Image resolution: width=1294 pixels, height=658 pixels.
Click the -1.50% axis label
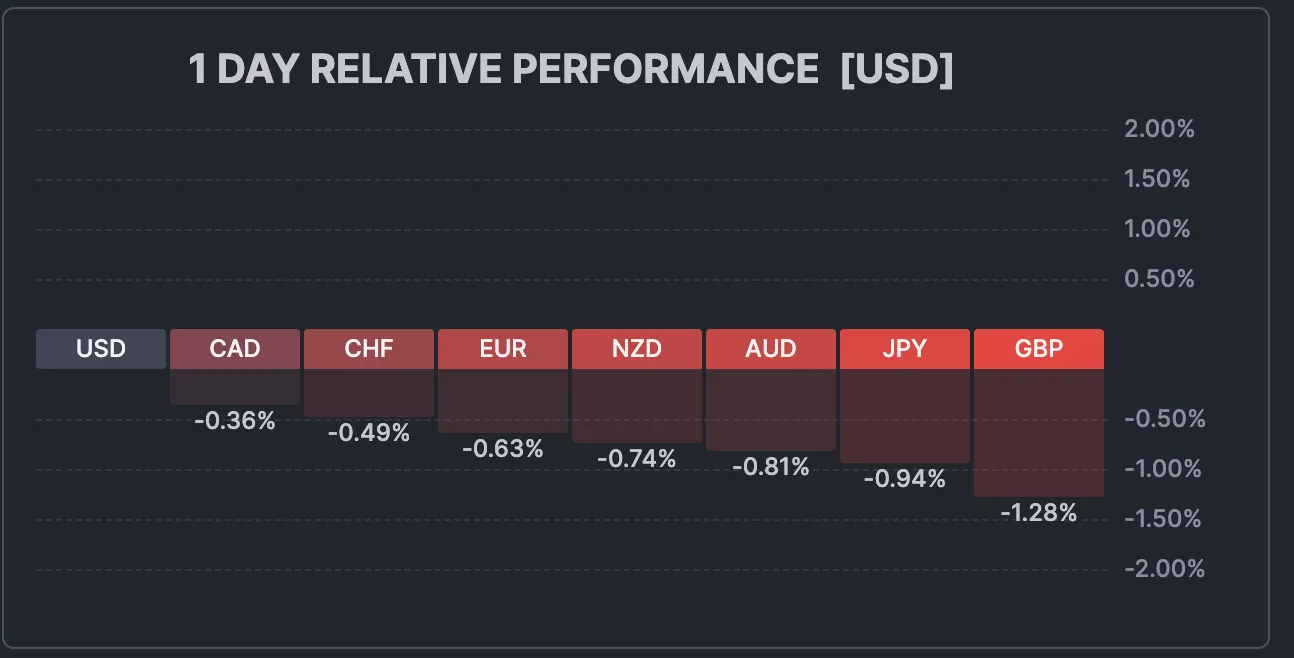pyautogui.click(x=1164, y=519)
